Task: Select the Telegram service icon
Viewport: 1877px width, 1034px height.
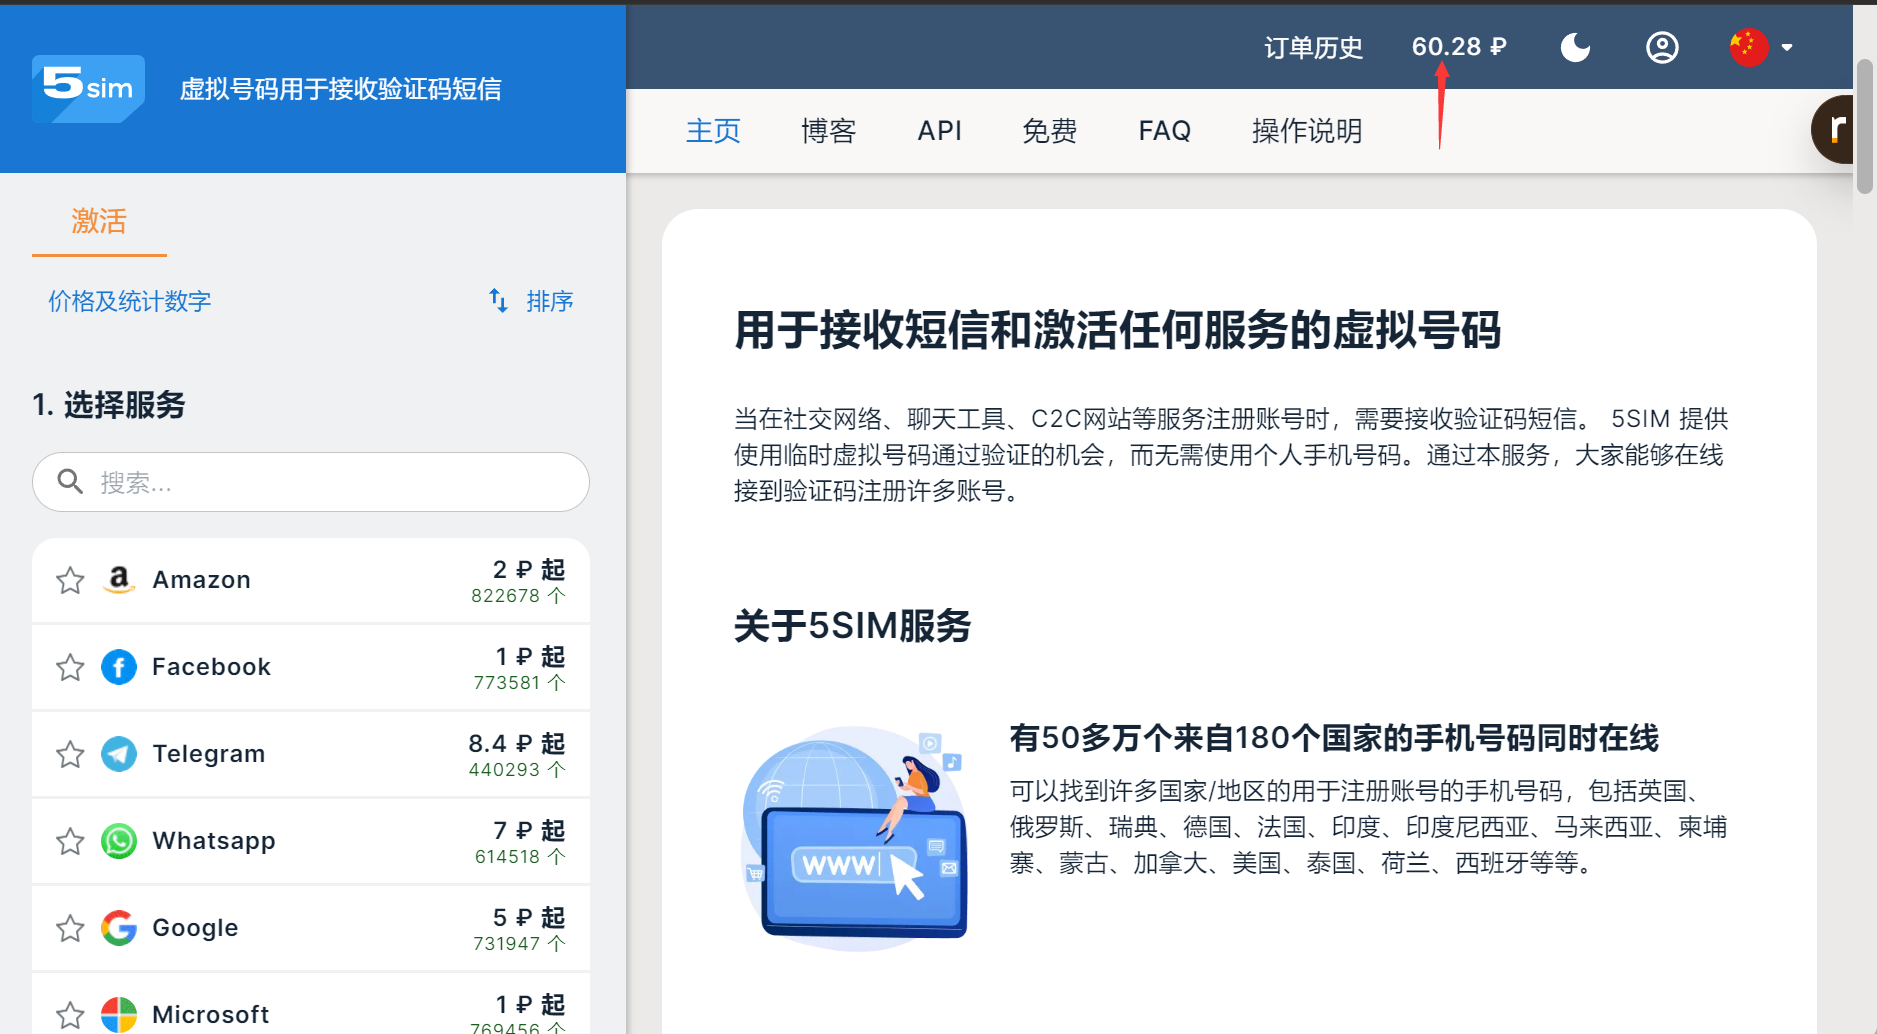Action: click(119, 754)
